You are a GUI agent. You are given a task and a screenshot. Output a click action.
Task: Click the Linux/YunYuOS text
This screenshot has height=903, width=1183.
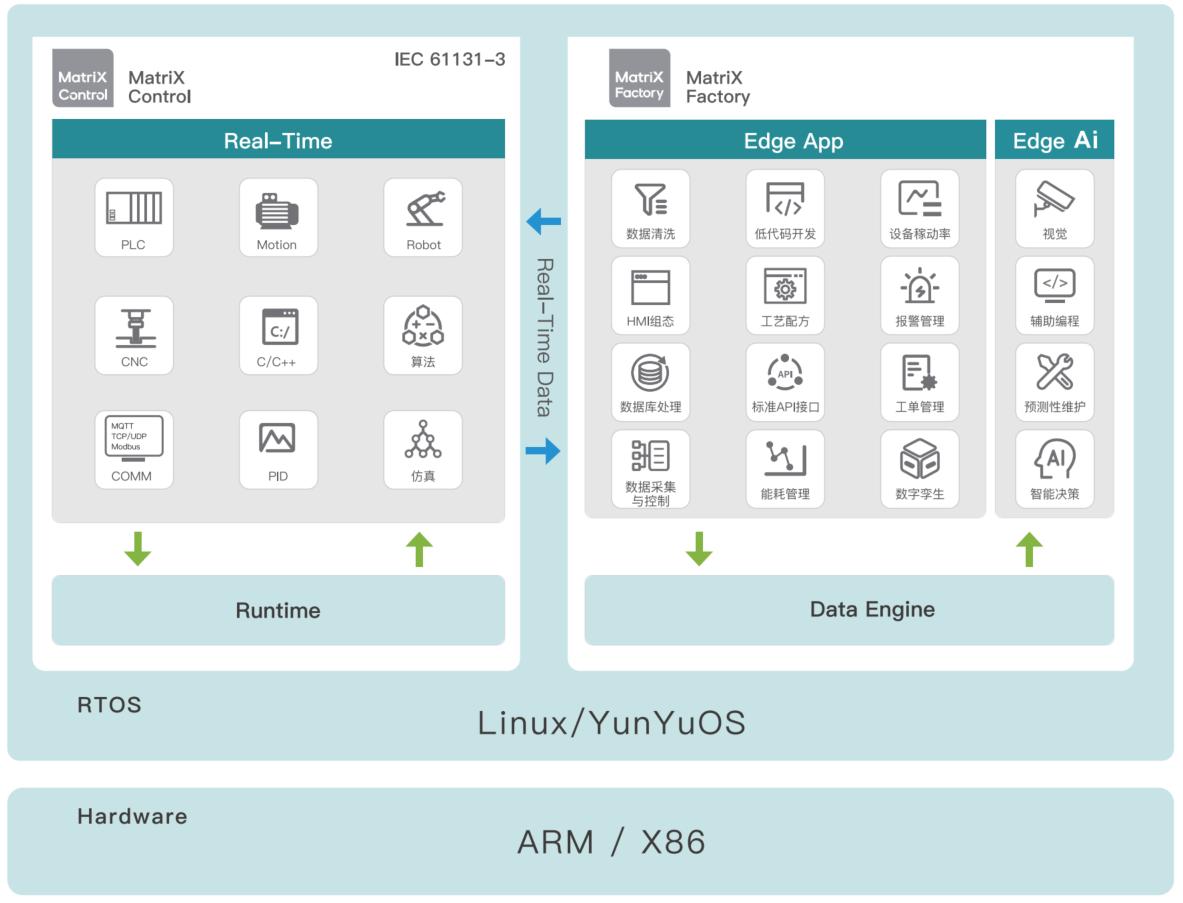tap(612, 722)
